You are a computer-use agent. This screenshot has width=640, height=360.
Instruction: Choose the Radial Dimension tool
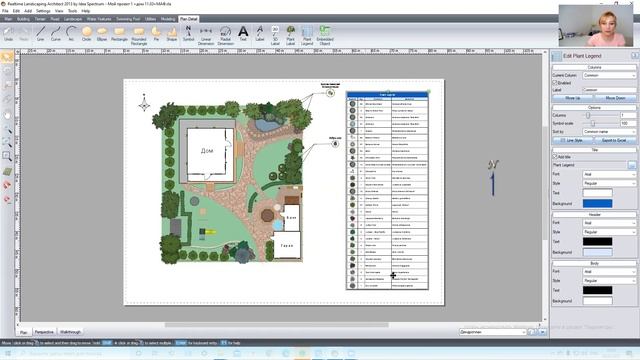coord(225,36)
